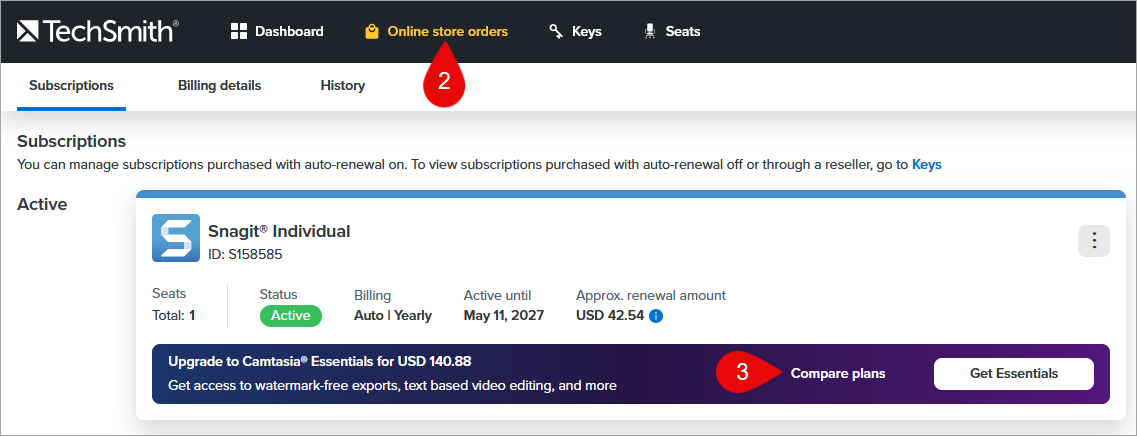Select the Subscriptions tab
Viewport: 1137px width, 436px height.
[x=71, y=86]
